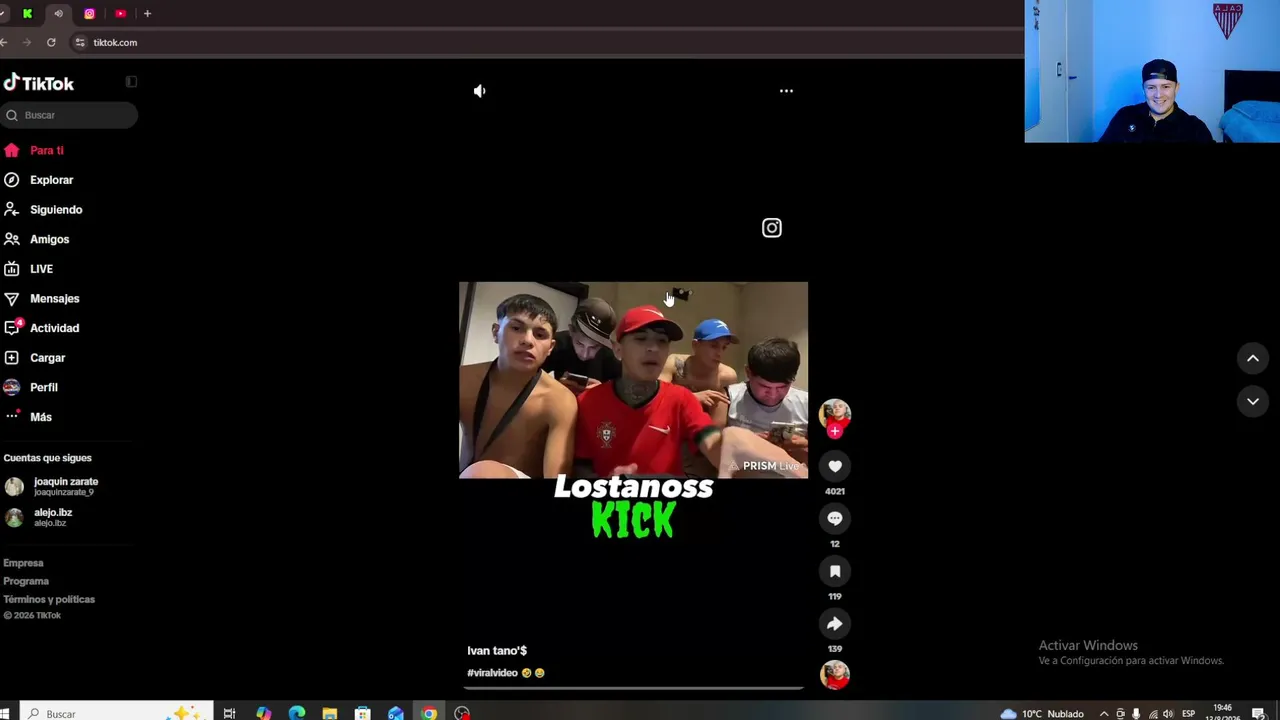Switch to the Instagram browser tab
1280x720 pixels.
tap(89, 14)
